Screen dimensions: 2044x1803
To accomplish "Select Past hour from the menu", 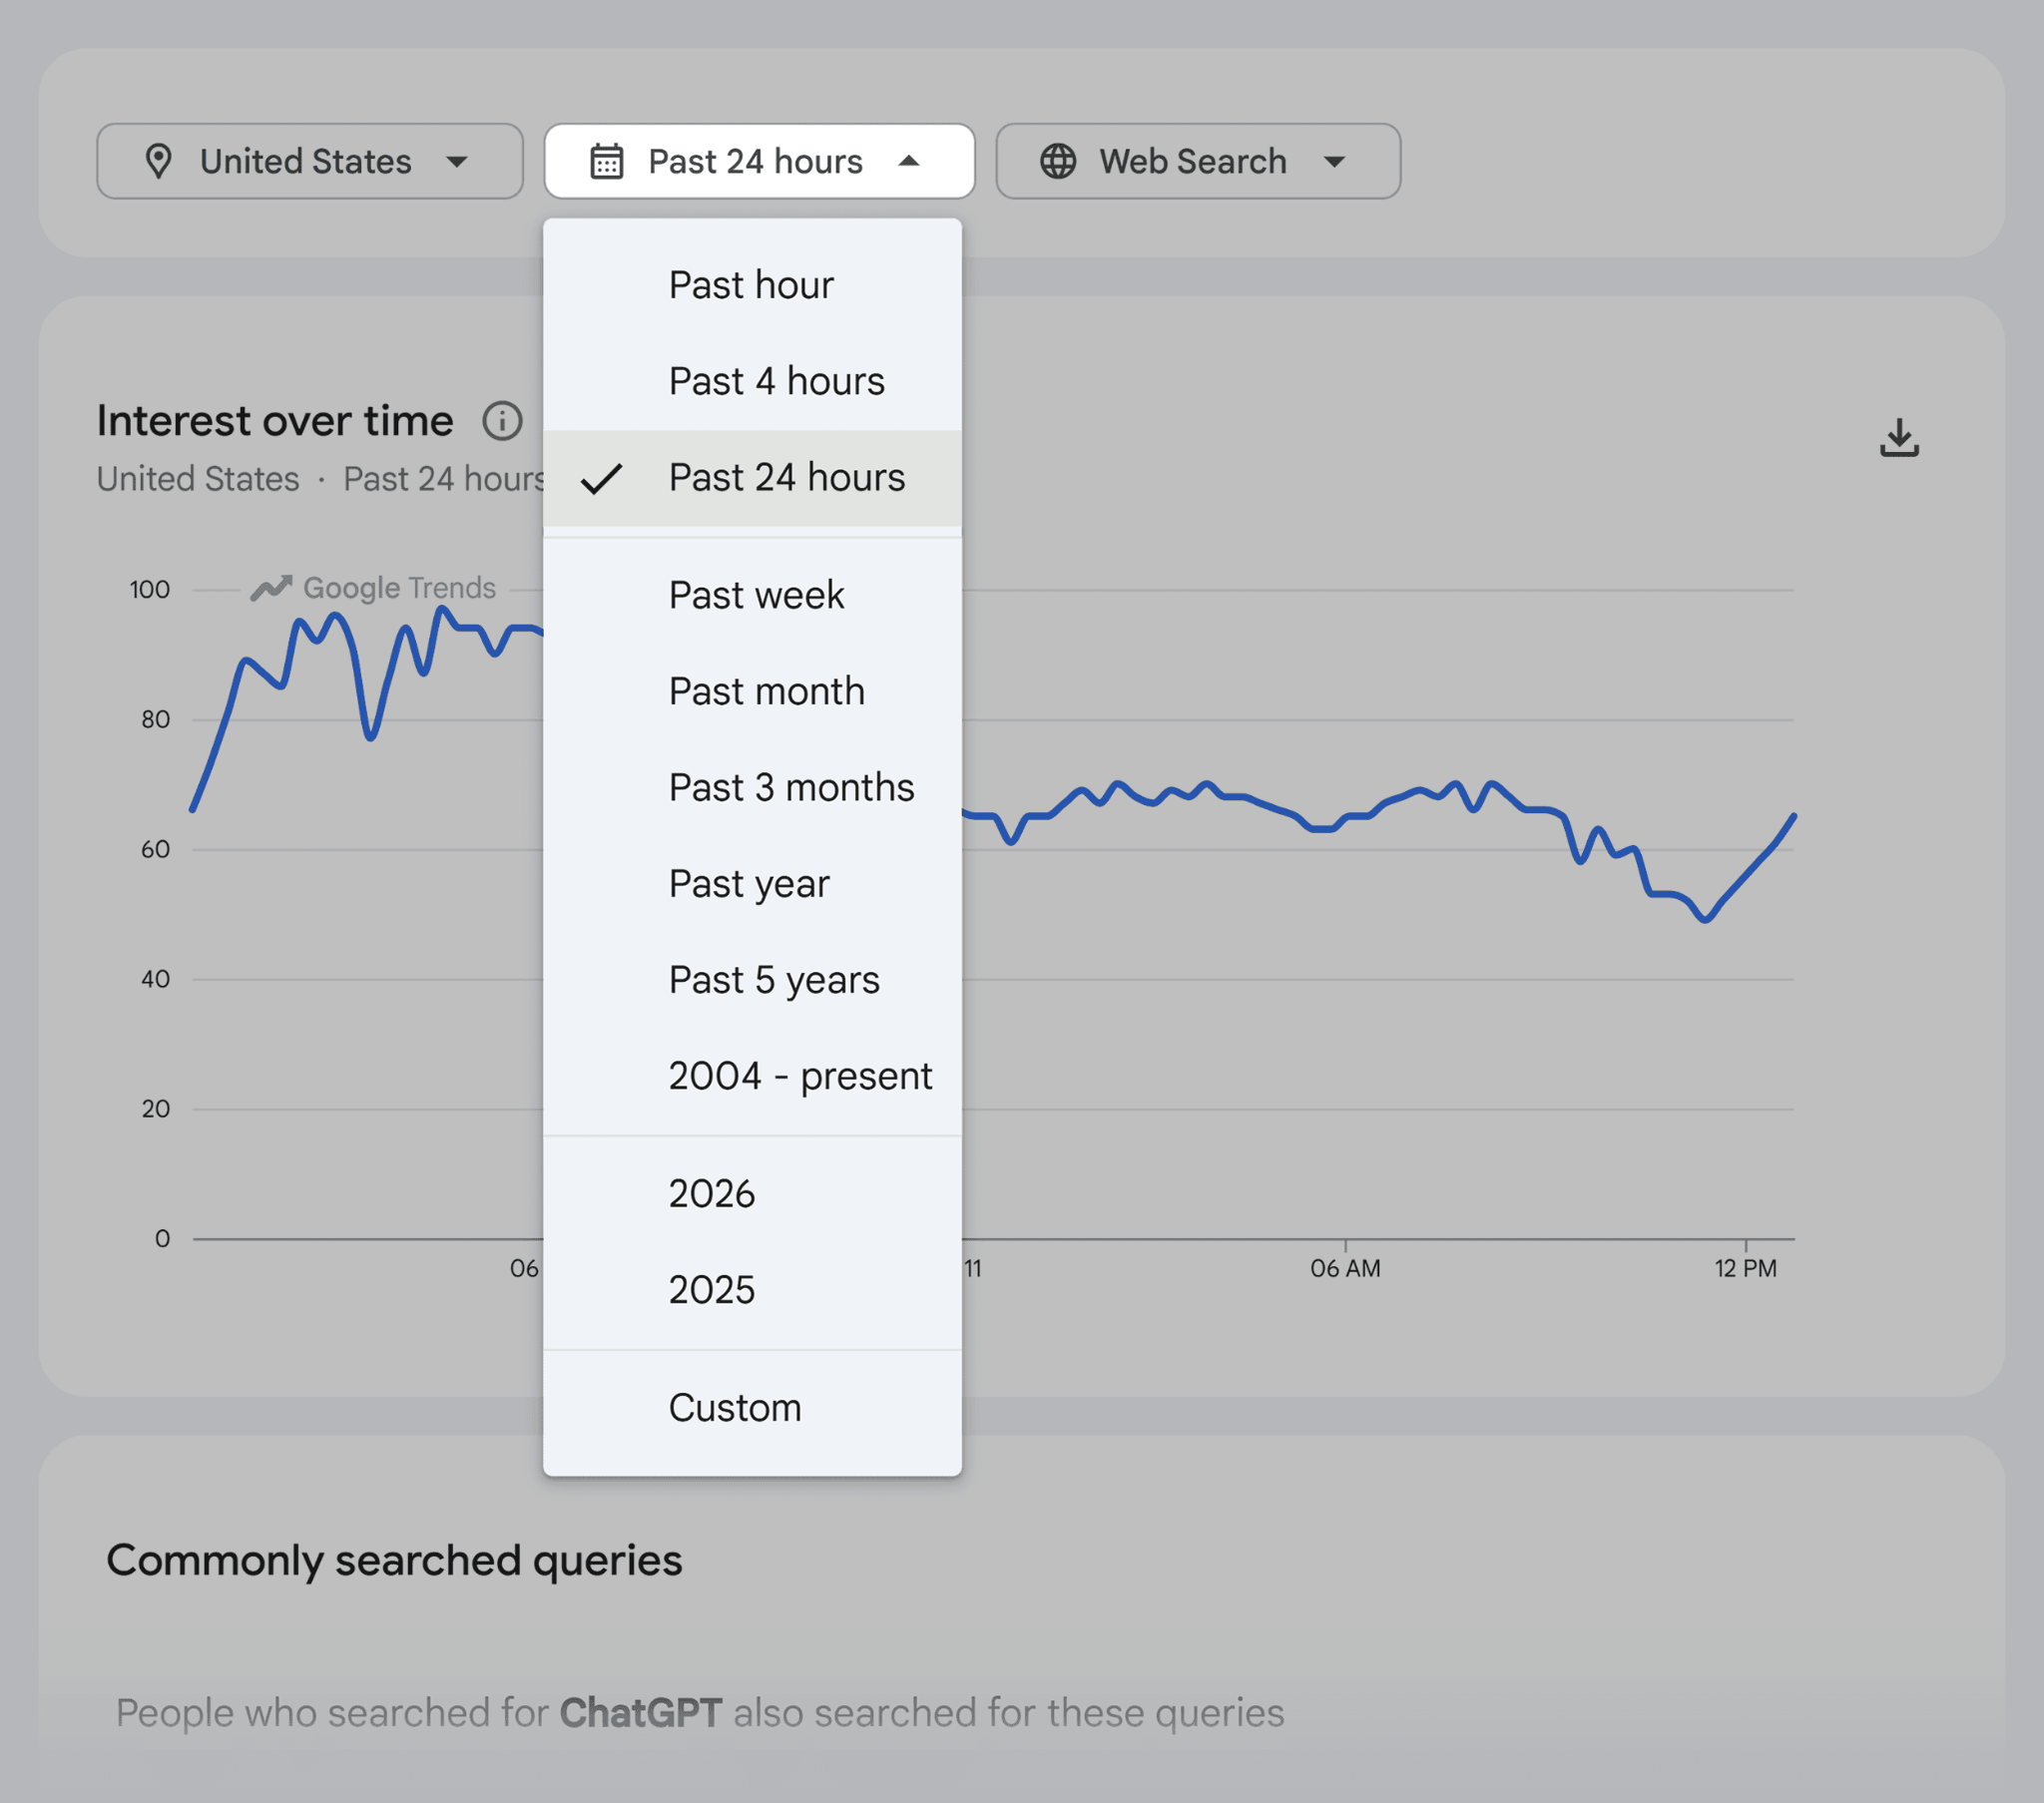I will point(750,284).
